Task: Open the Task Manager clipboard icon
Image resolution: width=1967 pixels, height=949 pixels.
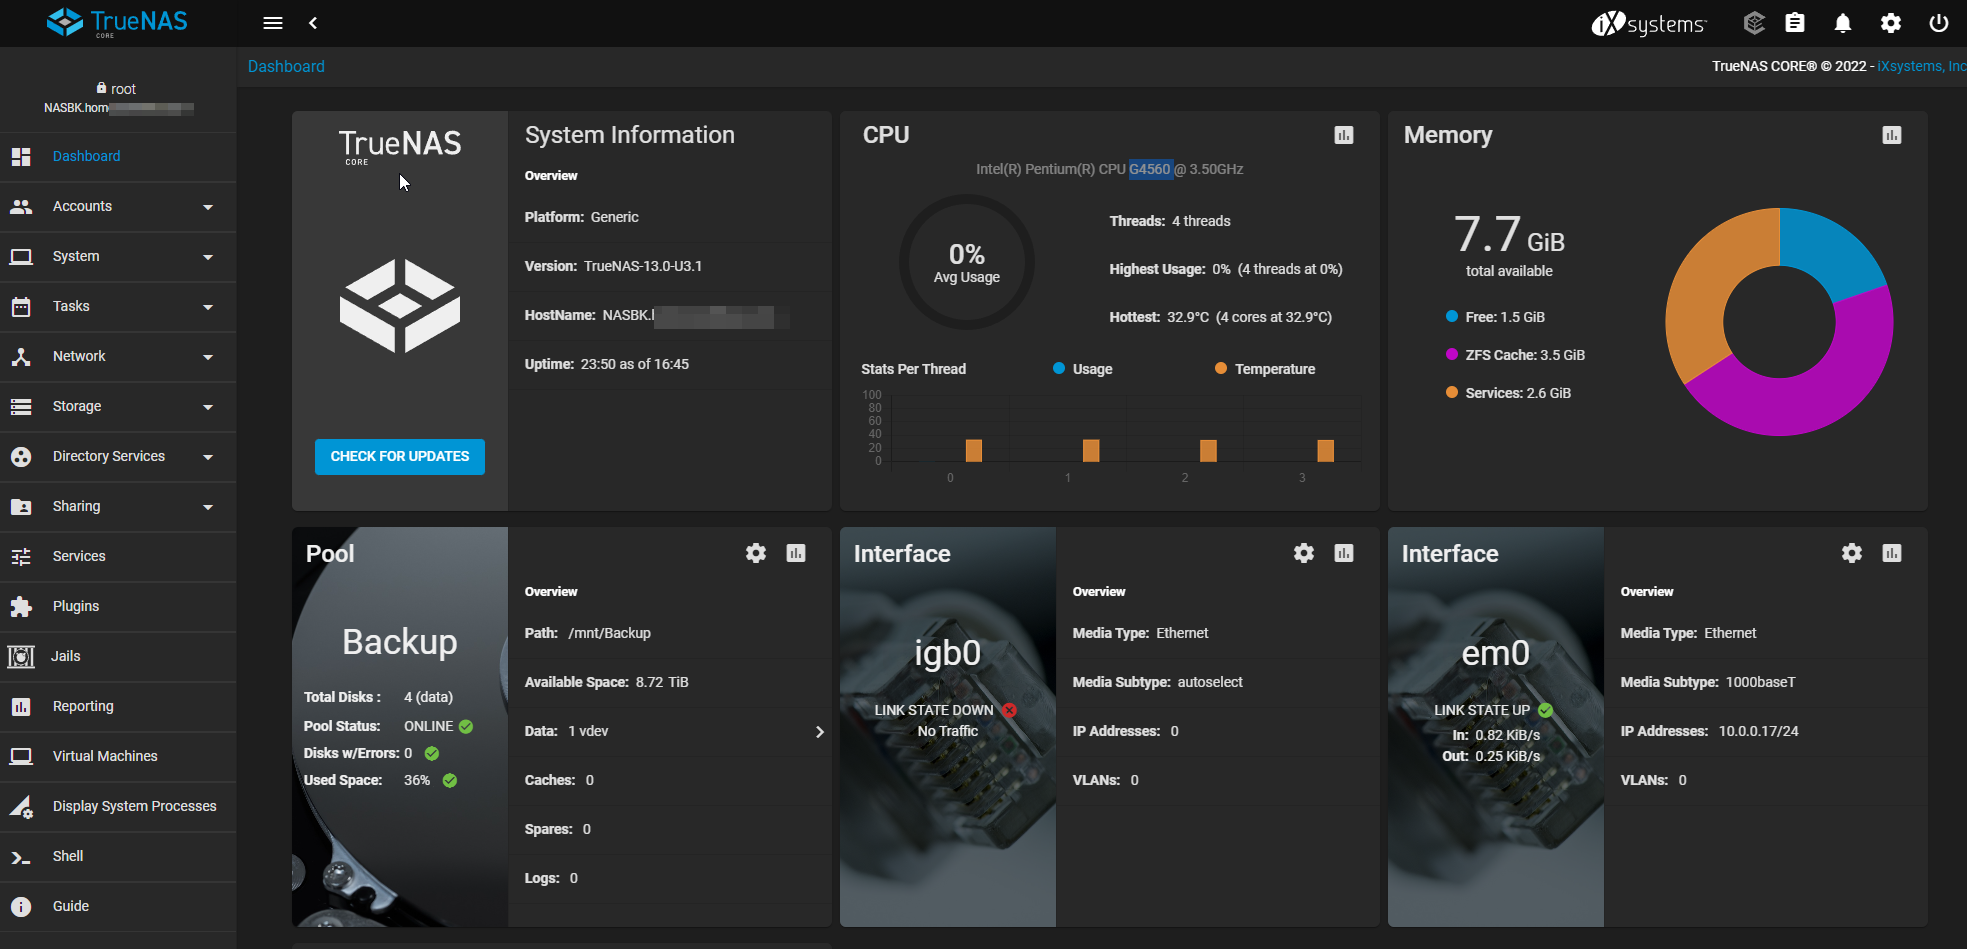Action: 1795,23
